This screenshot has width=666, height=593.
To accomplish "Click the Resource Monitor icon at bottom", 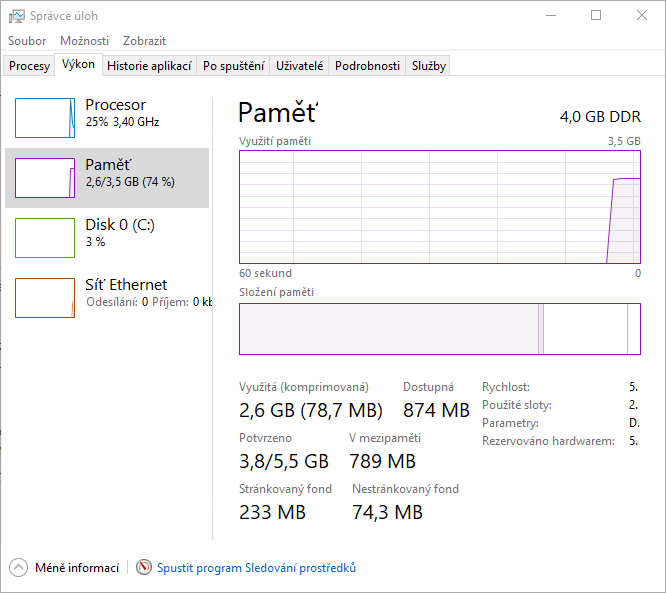I will pos(144,567).
